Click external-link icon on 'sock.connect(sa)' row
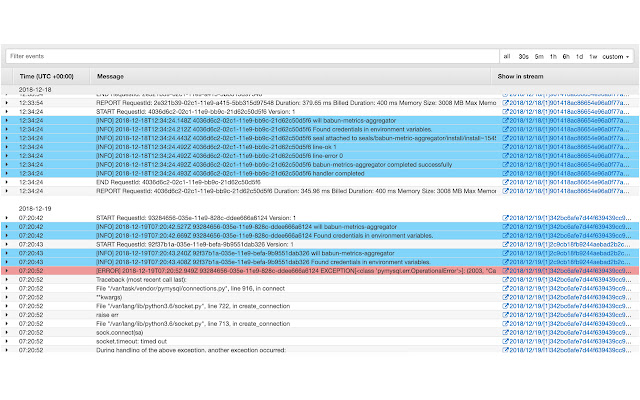This screenshot has height=400, width=640. click(x=505, y=333)
